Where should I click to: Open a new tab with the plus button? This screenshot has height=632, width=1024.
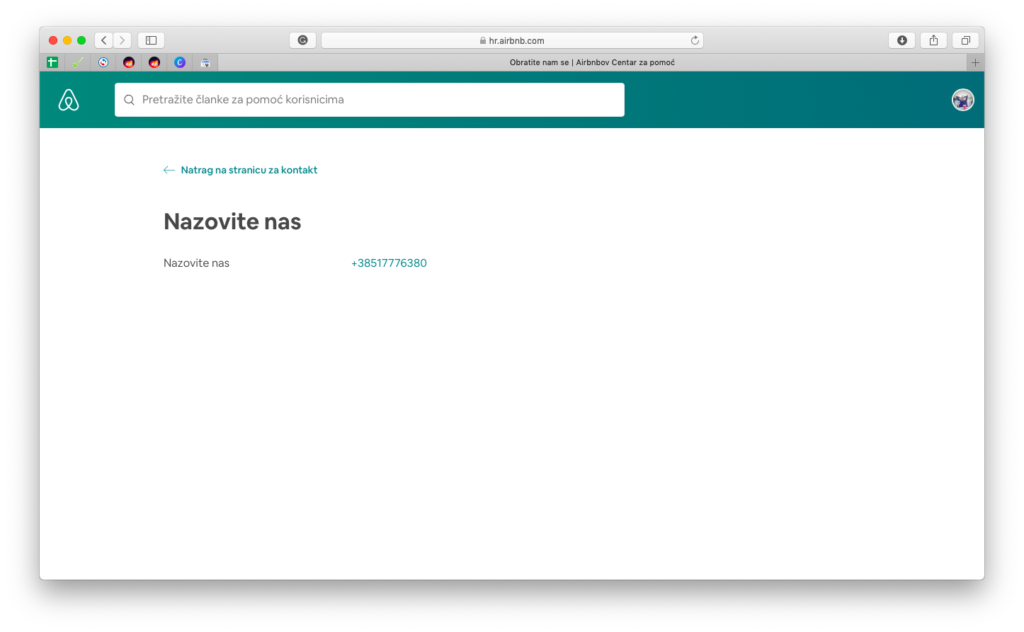(x=975, y=63)
